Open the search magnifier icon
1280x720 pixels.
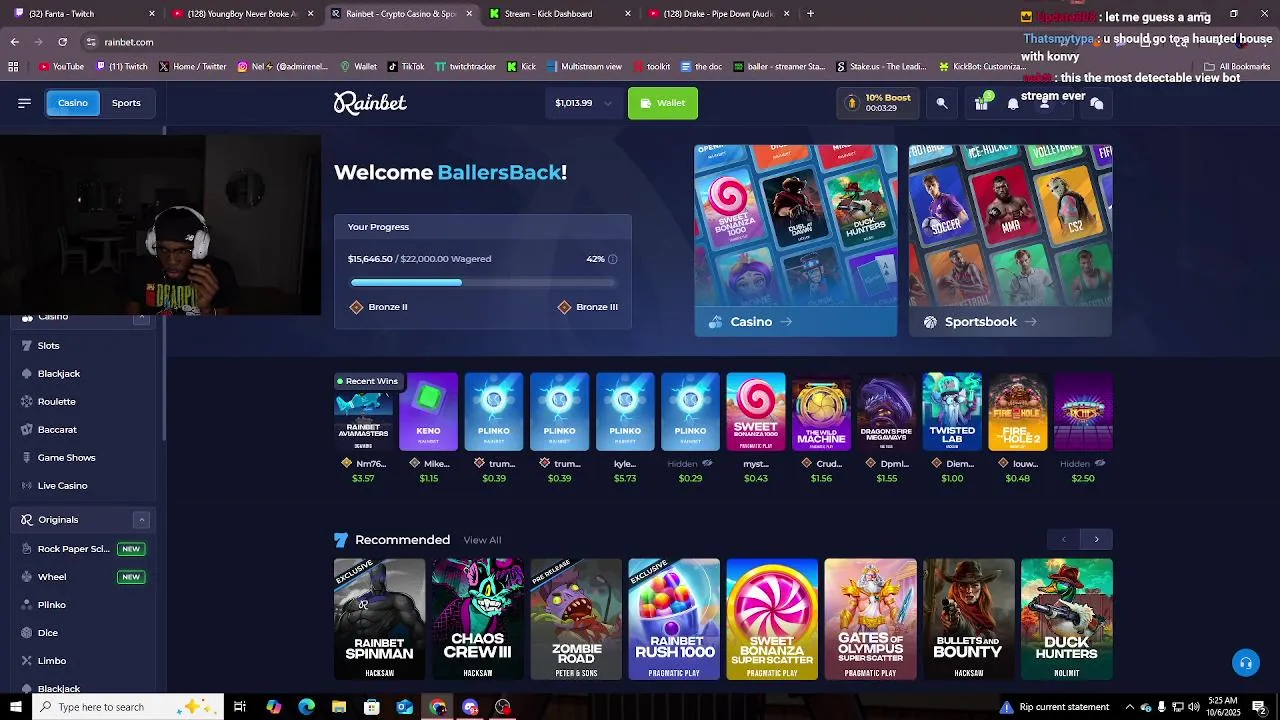click(x=942, y=103)
